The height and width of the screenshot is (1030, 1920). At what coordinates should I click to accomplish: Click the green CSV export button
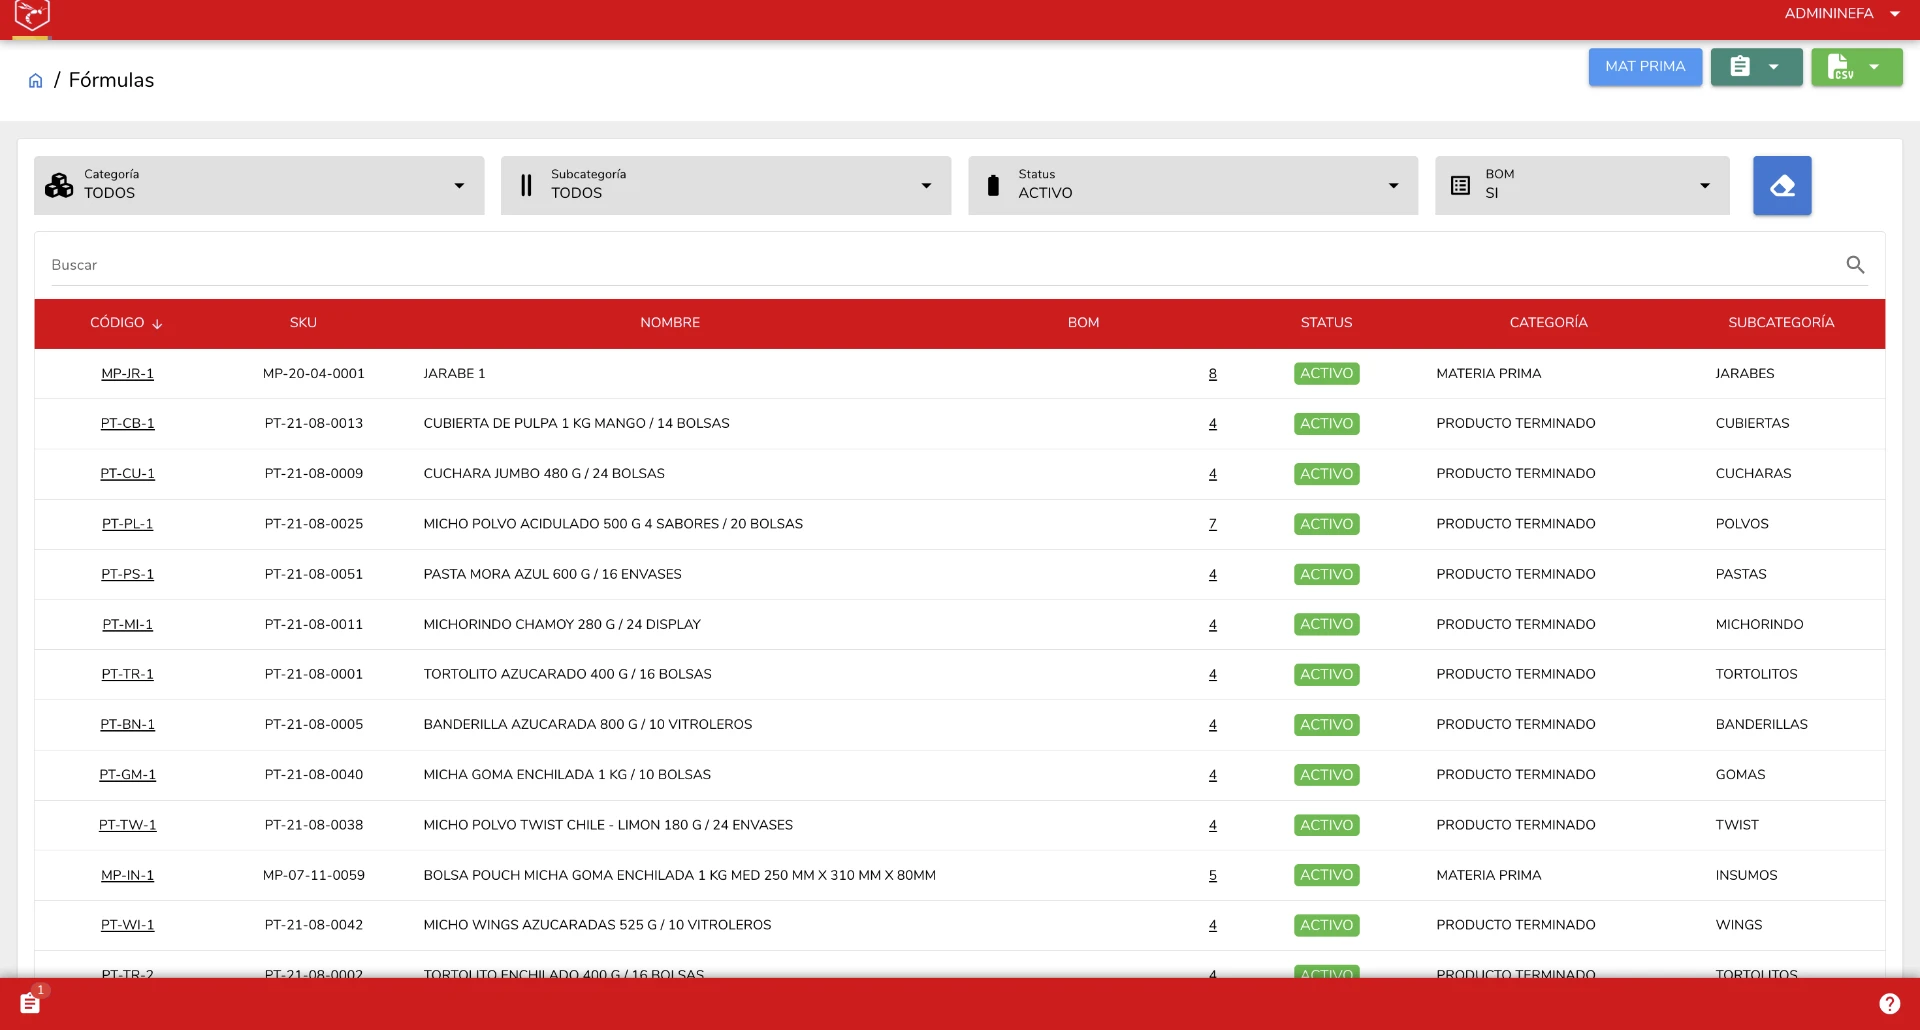tap(1857, 67)
